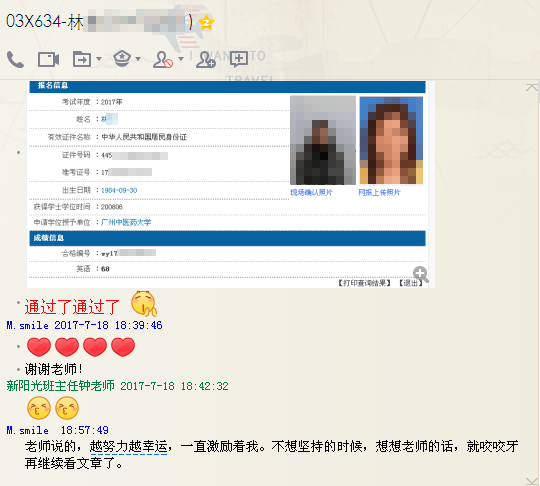Screen dimensions: 540x486
Task: Click the contact title 03X634-林
Action: pyautogui.click(x=45, y=22)
